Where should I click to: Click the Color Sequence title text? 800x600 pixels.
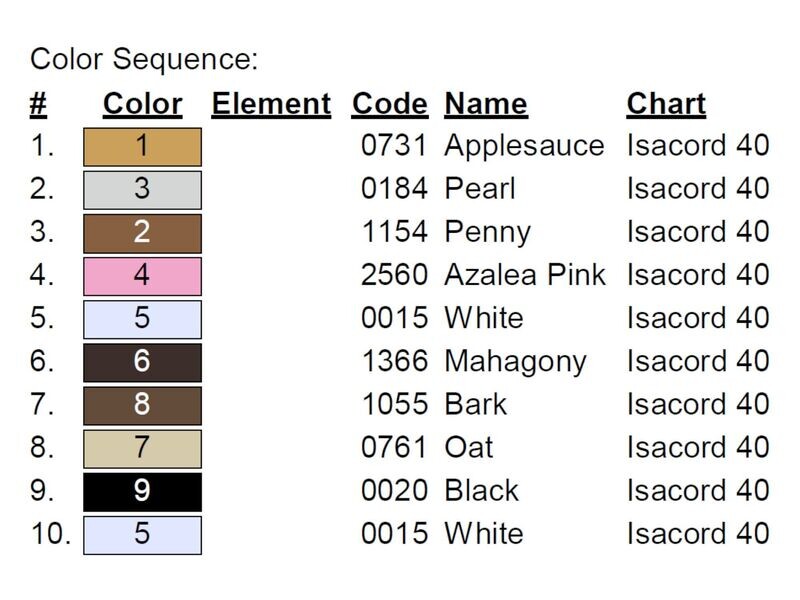[x=144, y=59]
